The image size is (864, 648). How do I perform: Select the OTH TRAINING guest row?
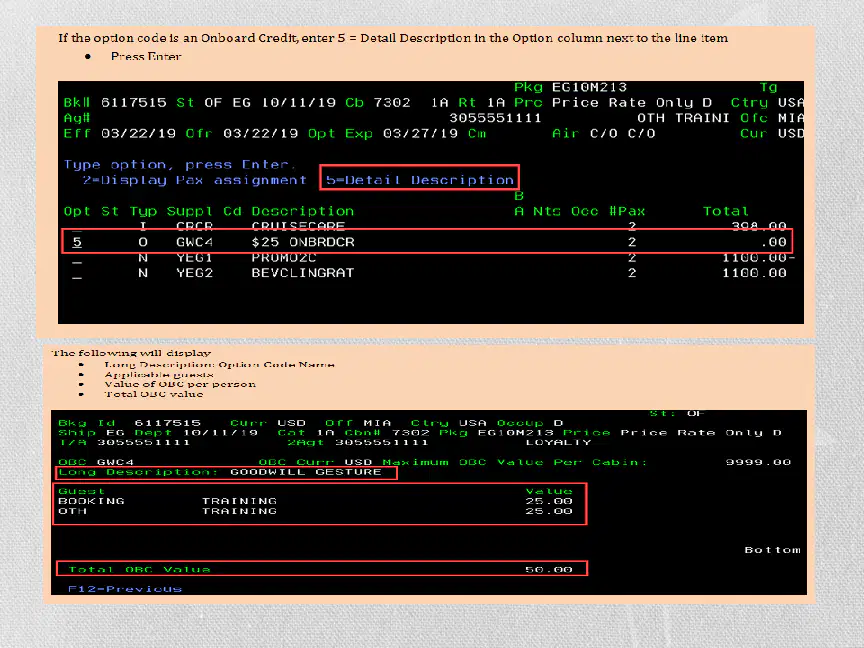pyautogui.click(x=315, y=511)
